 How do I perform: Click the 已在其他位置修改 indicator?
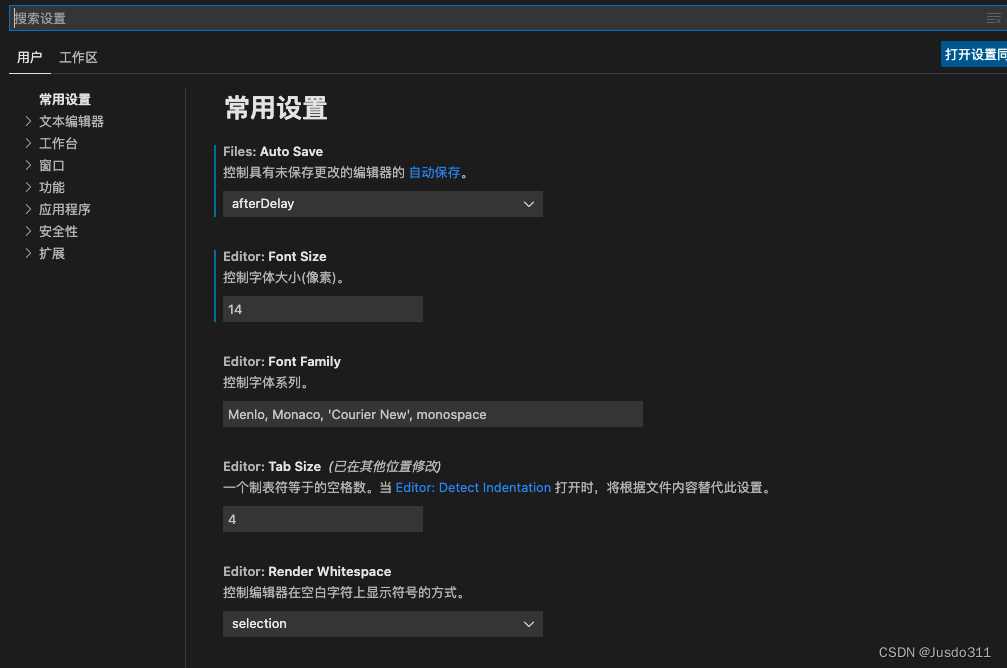click(x=385, y=466)
